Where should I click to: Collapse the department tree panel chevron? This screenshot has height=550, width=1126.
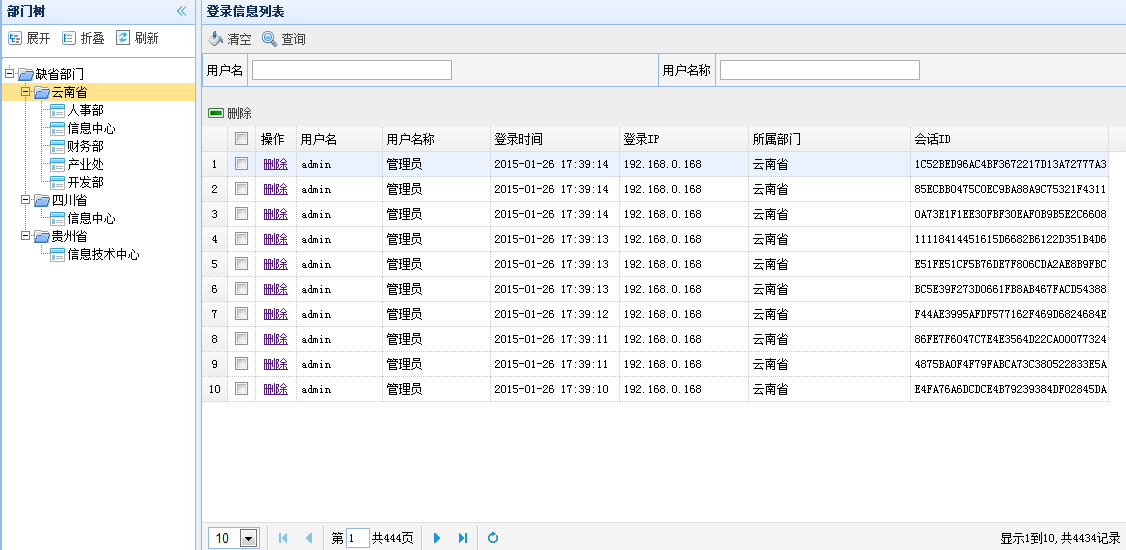tap(182, 11)
